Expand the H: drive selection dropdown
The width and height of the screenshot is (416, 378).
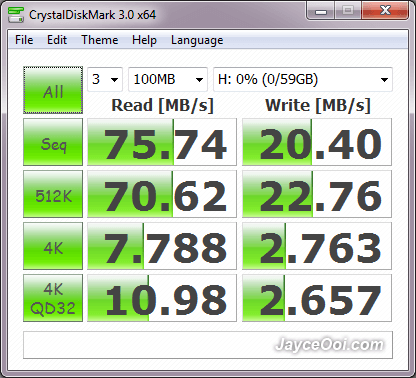click(303, 79)
